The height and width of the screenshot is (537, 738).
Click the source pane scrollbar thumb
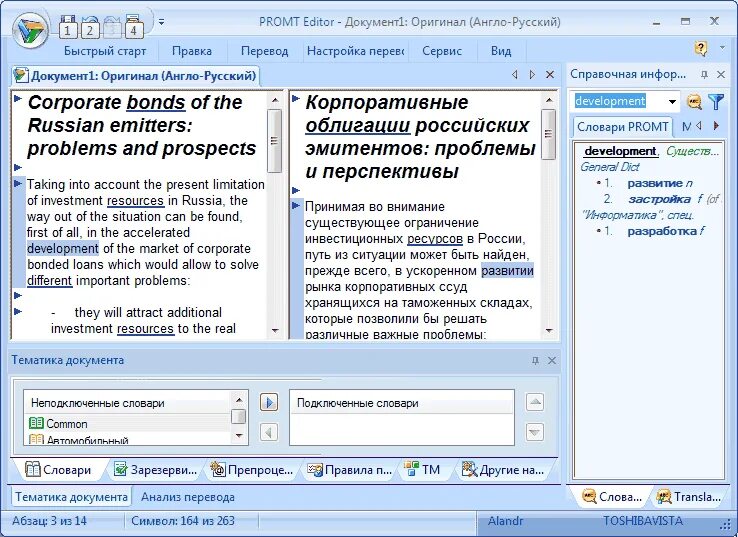click(x=274, y=140)
